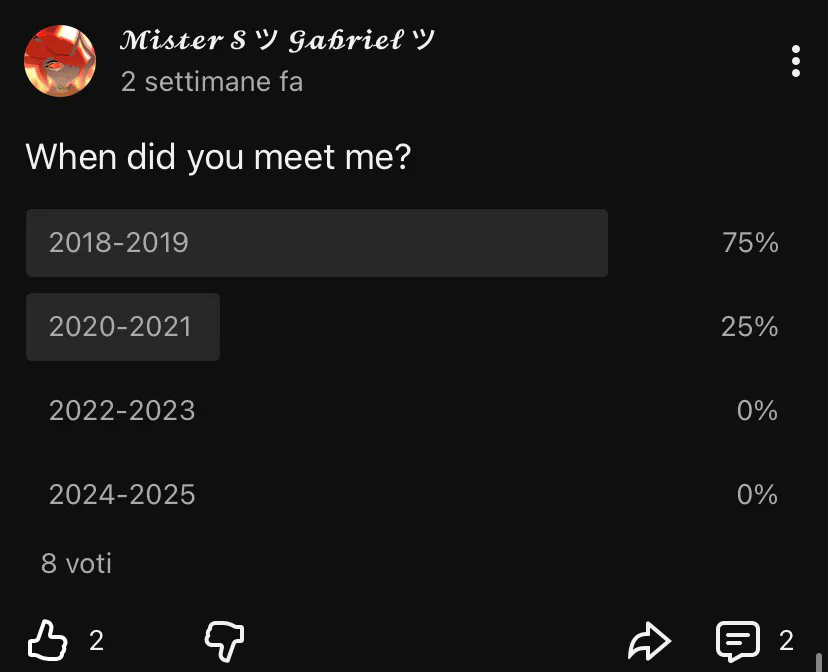This screenshot has width=828, height=672.
Task: Click the like count number
Action: (96, 640)
